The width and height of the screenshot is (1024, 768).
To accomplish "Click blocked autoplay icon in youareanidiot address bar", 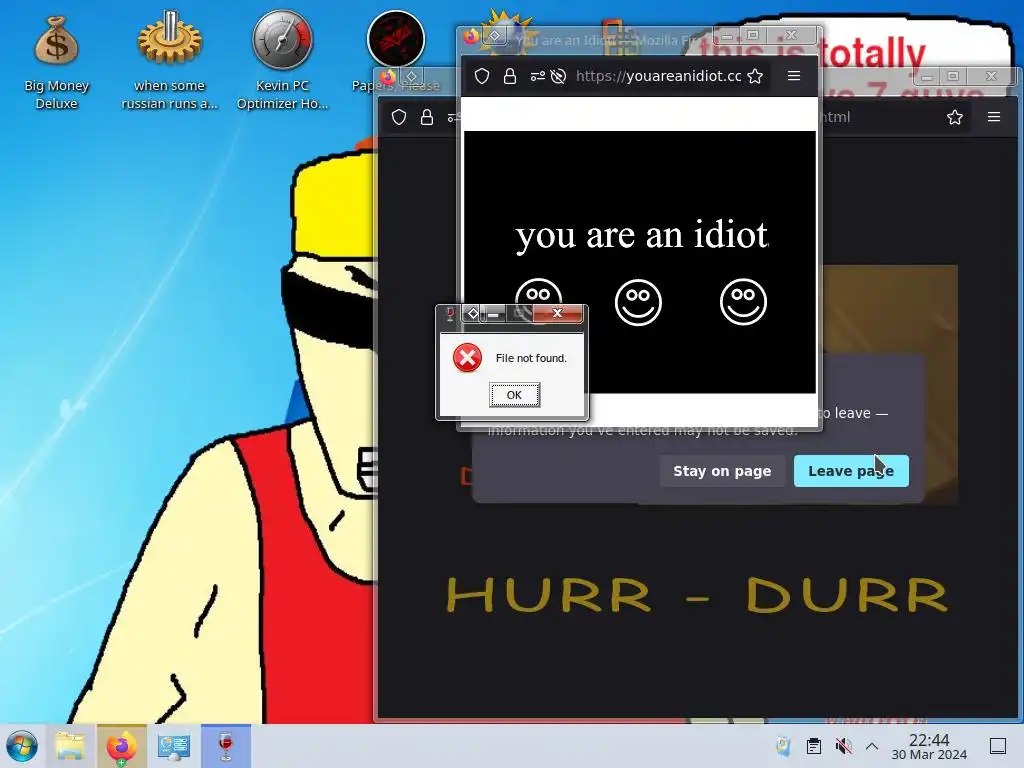I will point(558,76).
